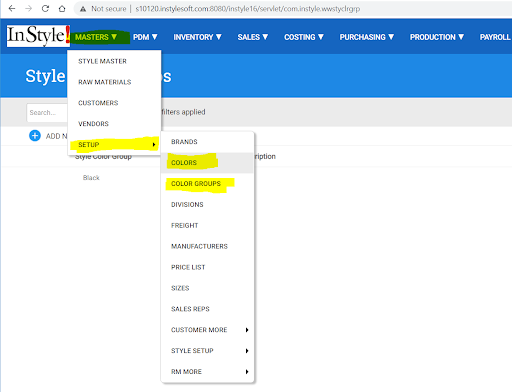Click the InStyle logo
Screen dimensions: 512x392
coord(38,35)
